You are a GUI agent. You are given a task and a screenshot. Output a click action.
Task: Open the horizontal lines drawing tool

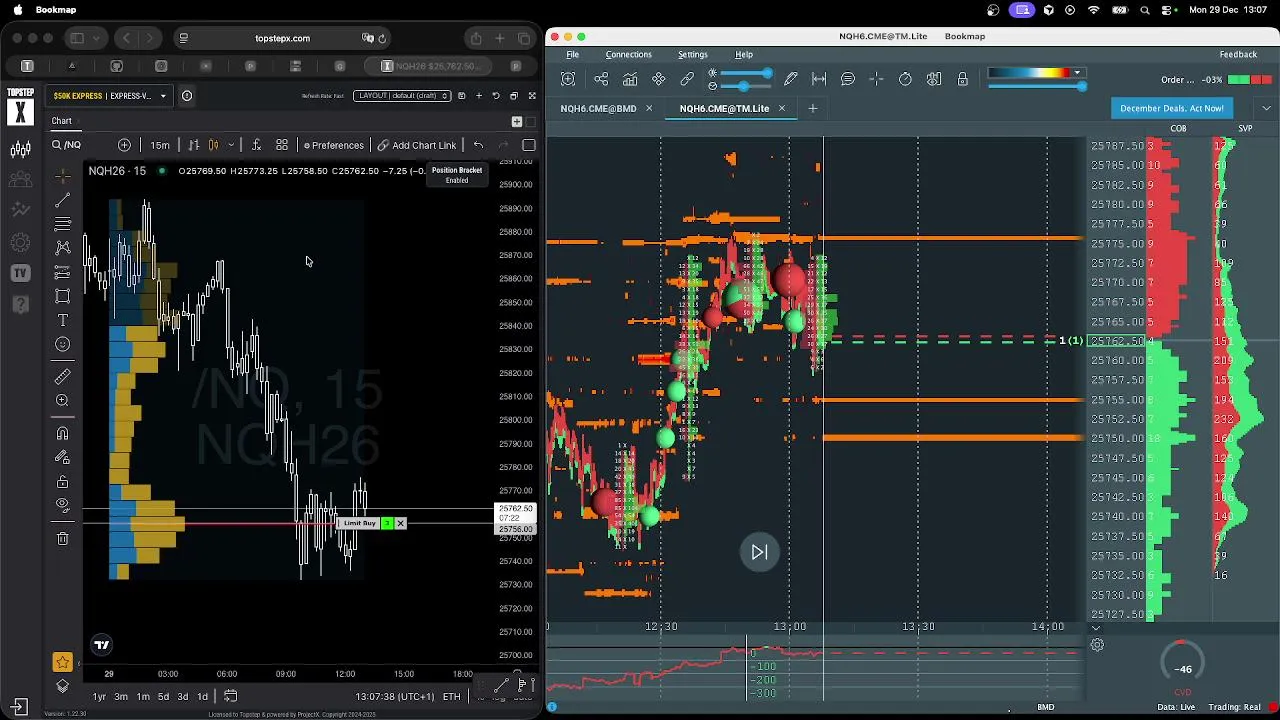click(x=62, y=223)
